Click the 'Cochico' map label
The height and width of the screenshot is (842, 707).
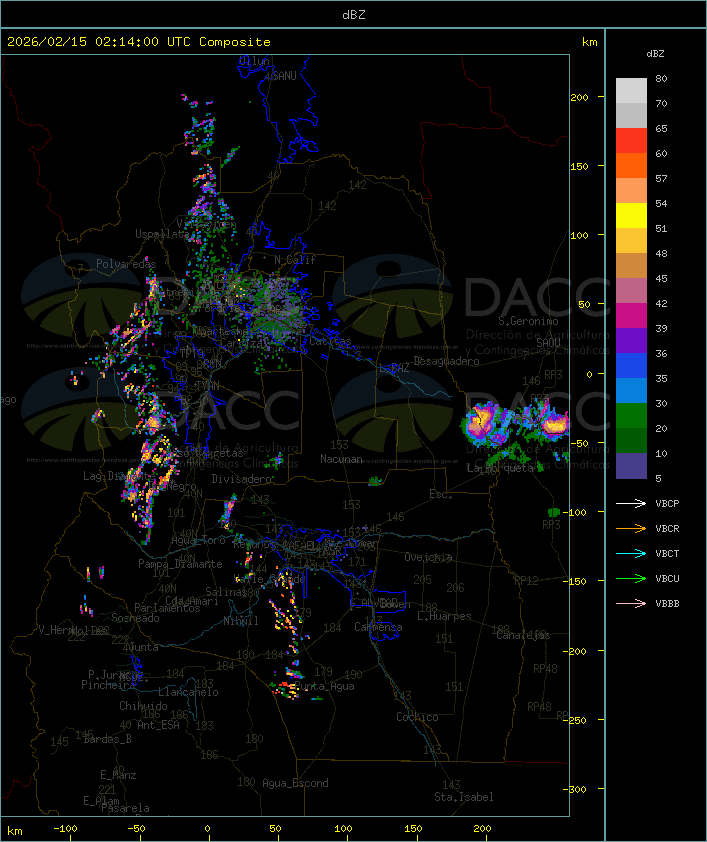417,717
